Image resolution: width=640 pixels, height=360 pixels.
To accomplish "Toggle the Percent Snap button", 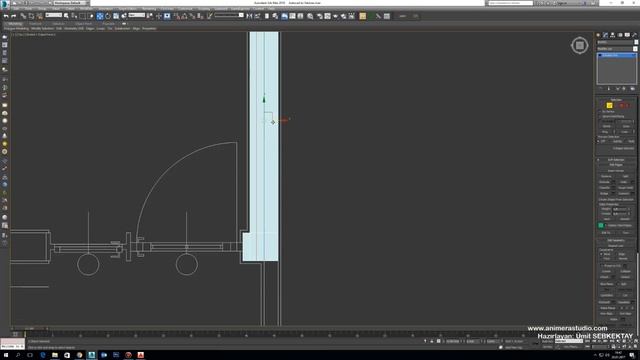I will 192,16.
